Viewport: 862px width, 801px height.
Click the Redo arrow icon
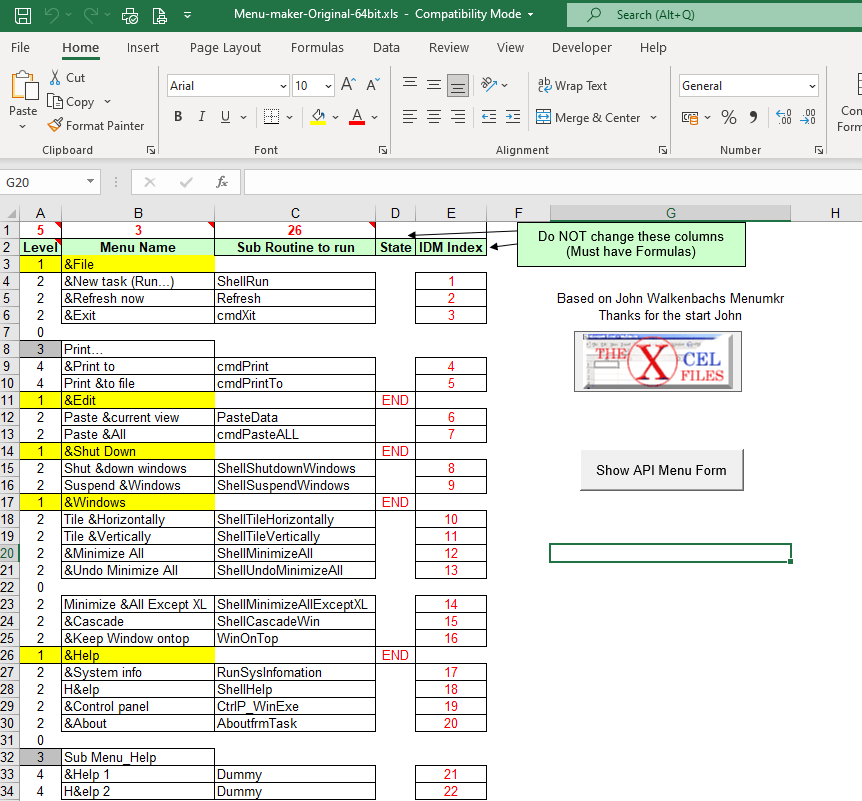click(x=91, y=15)
